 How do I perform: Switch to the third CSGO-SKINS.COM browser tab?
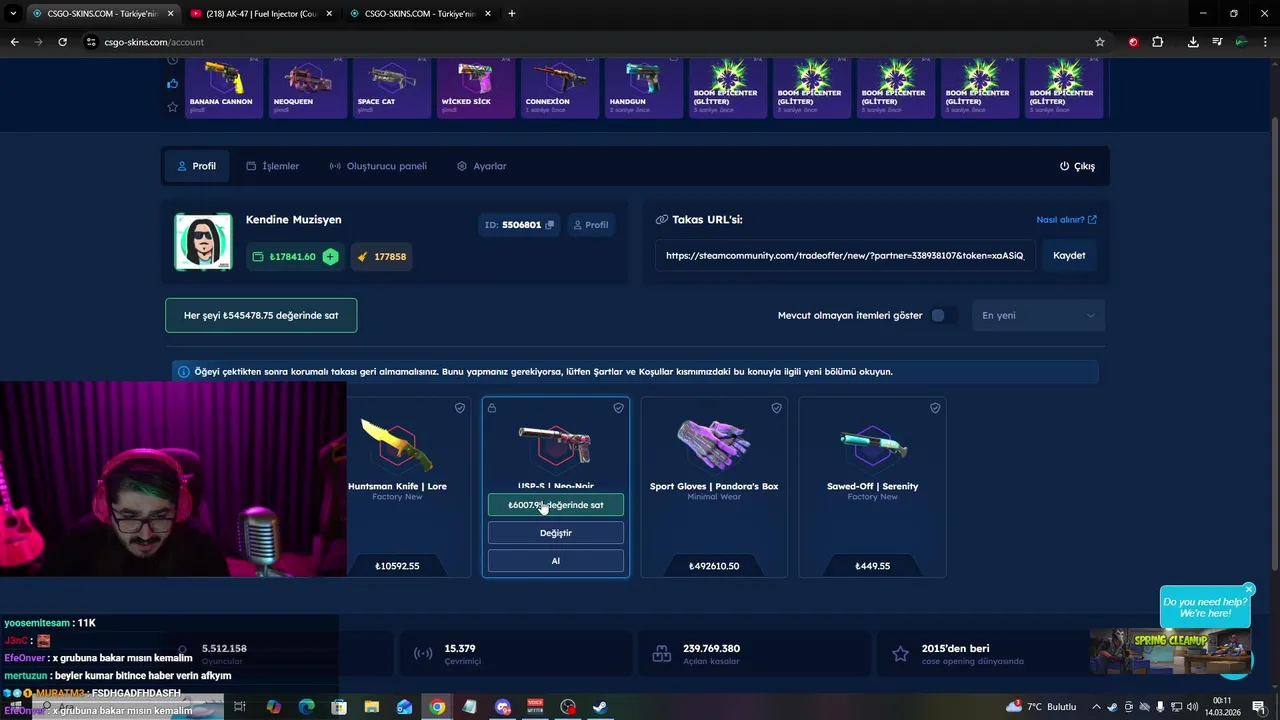tap(421, 14)
